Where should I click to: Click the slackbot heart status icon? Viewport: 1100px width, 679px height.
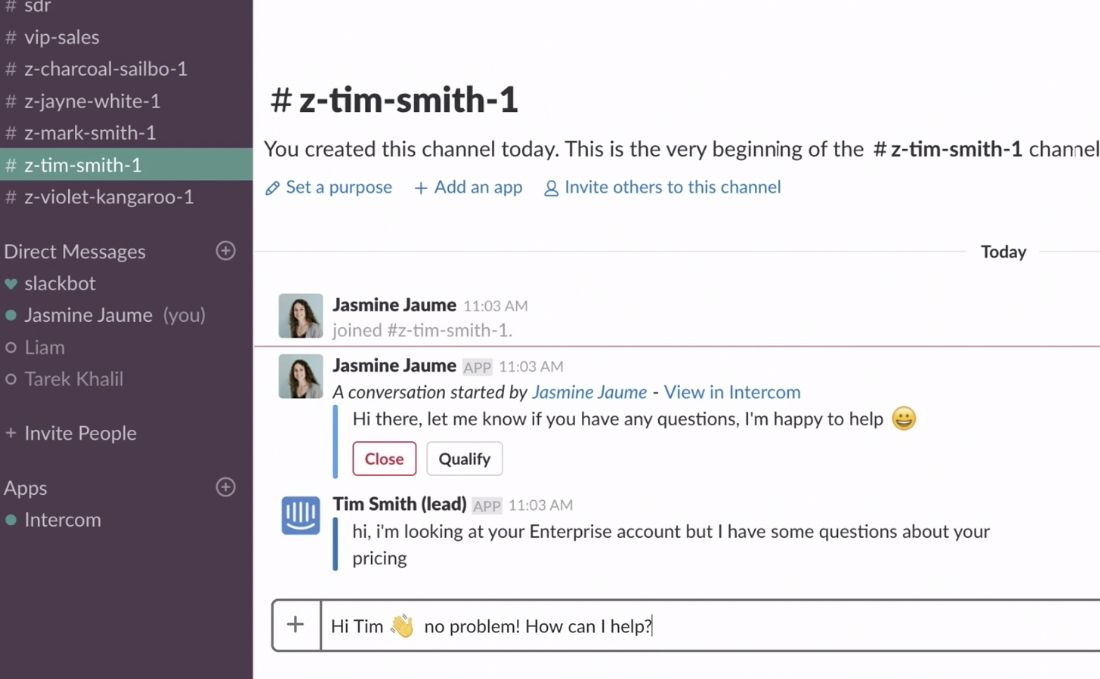(x=11, y=284)
